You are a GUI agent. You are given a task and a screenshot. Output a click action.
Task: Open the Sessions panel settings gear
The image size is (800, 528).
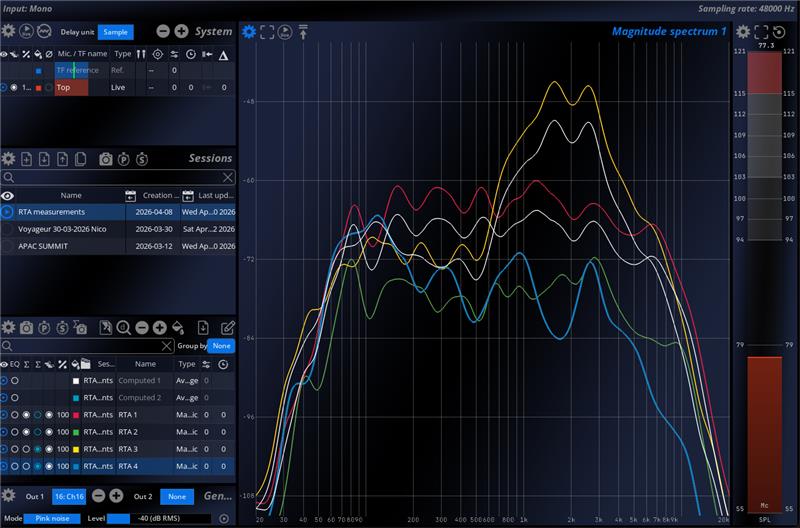[x=9, y=159]
